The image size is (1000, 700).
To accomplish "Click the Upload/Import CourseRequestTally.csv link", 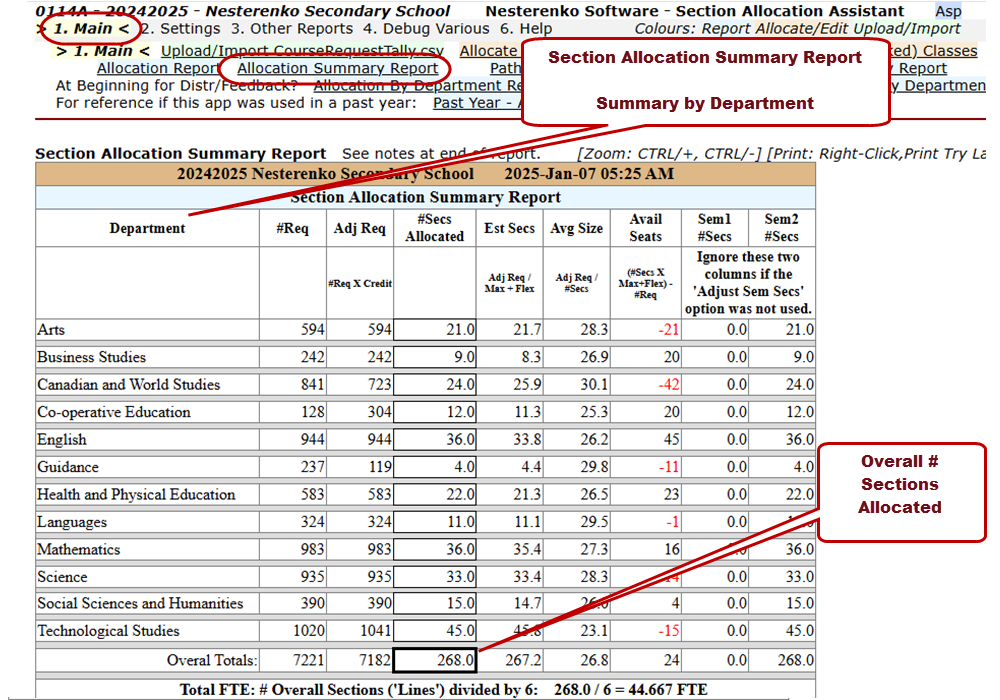I will pos(302,51).
